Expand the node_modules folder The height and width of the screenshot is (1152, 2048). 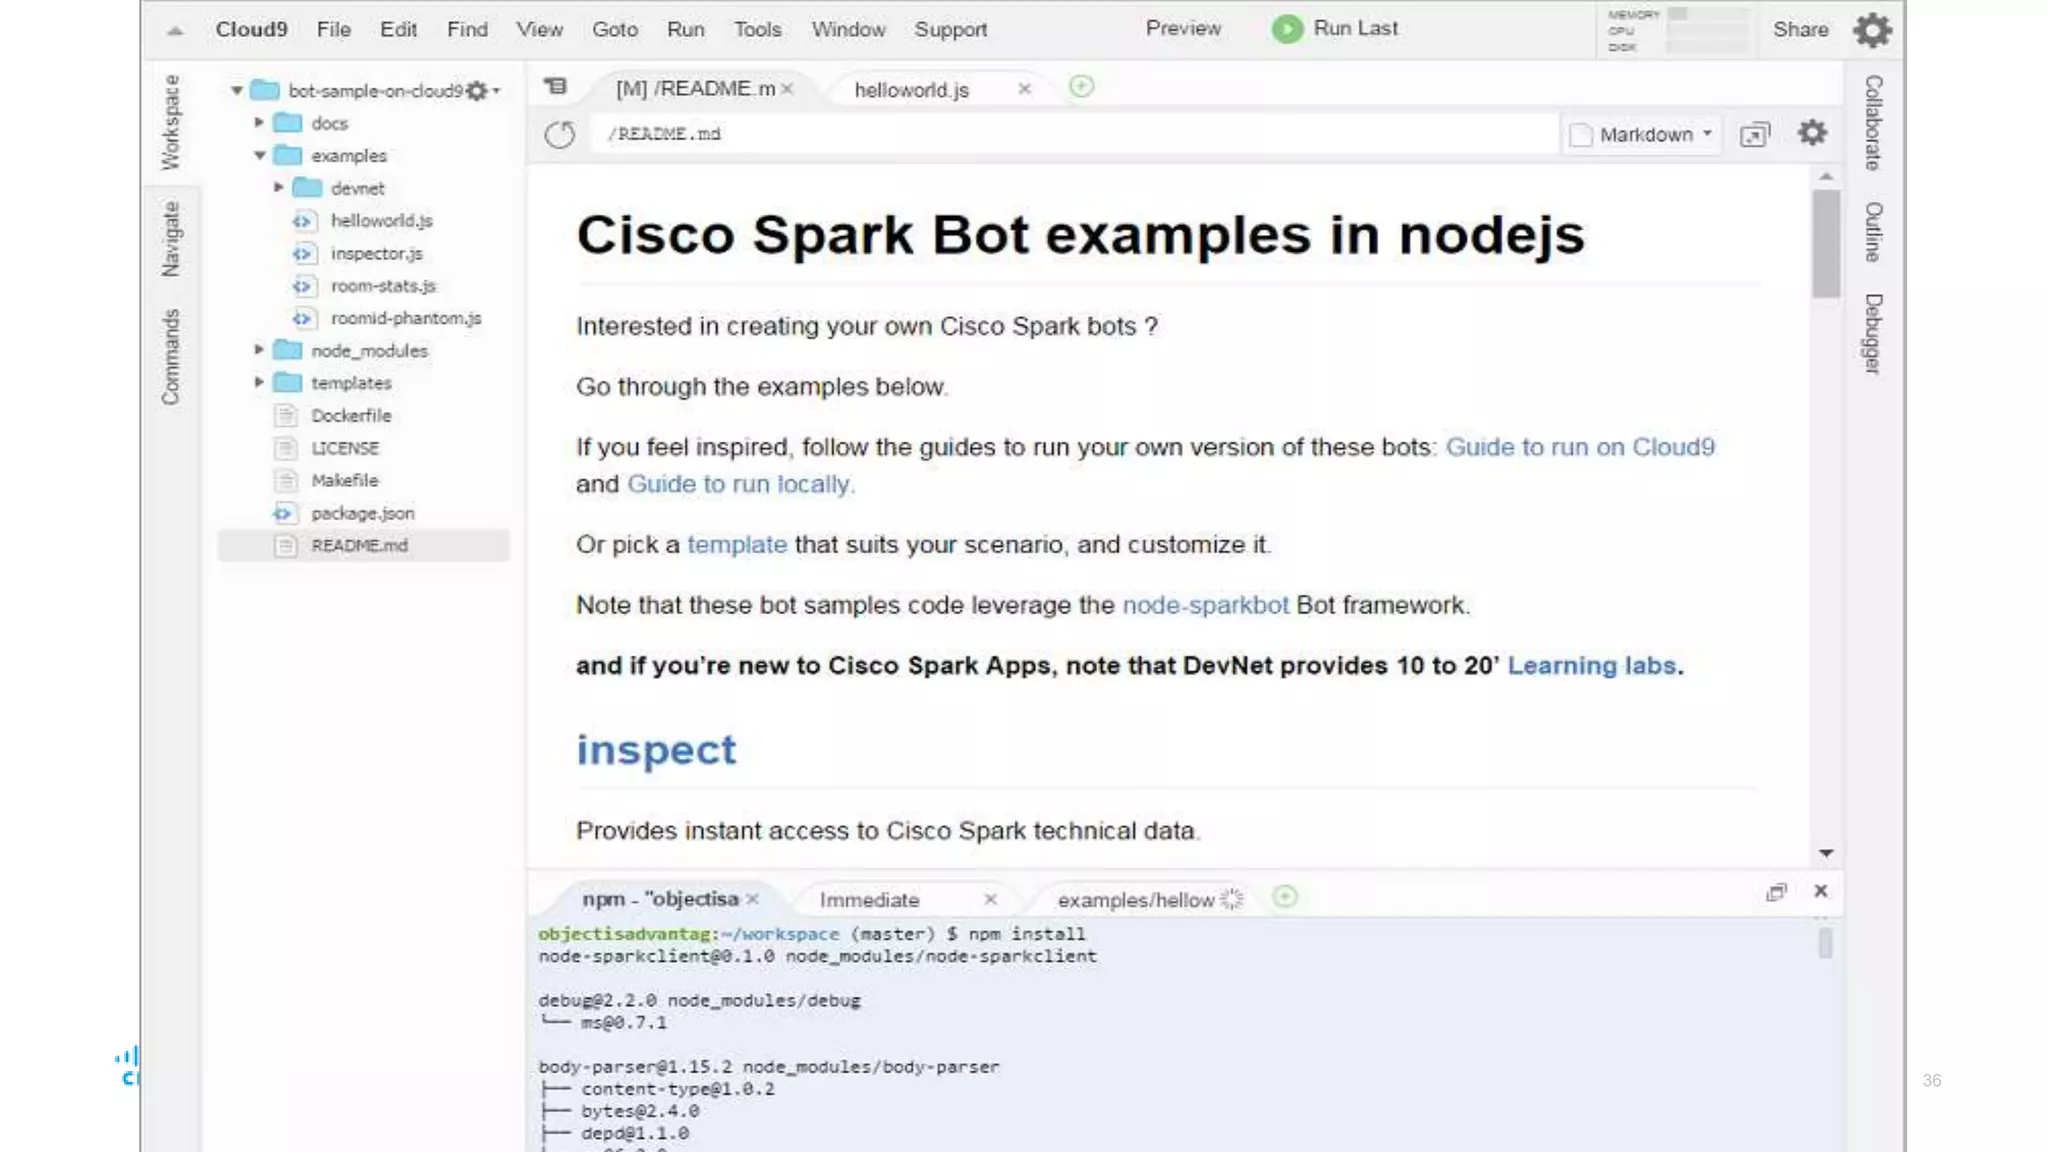(x=259, y=350)
